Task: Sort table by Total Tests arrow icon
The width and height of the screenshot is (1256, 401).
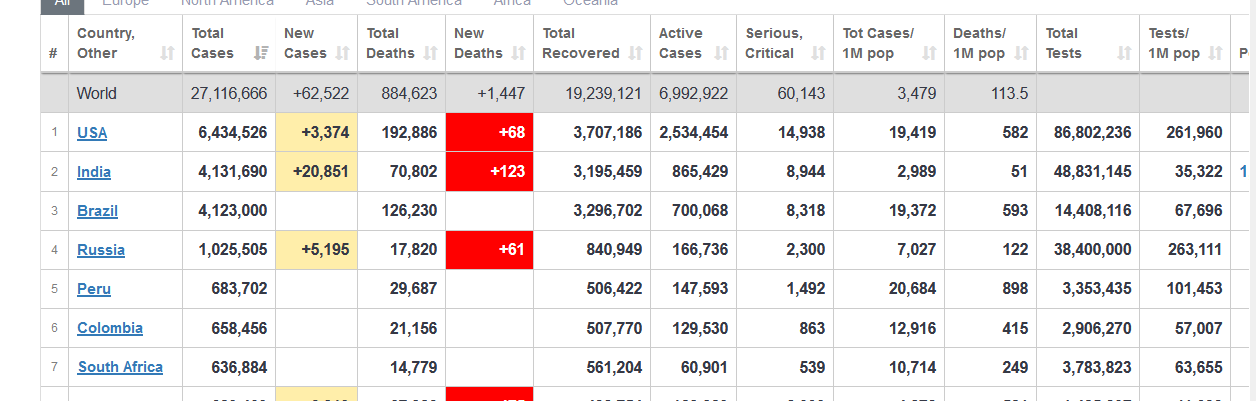Action: tap(1124, 53)
